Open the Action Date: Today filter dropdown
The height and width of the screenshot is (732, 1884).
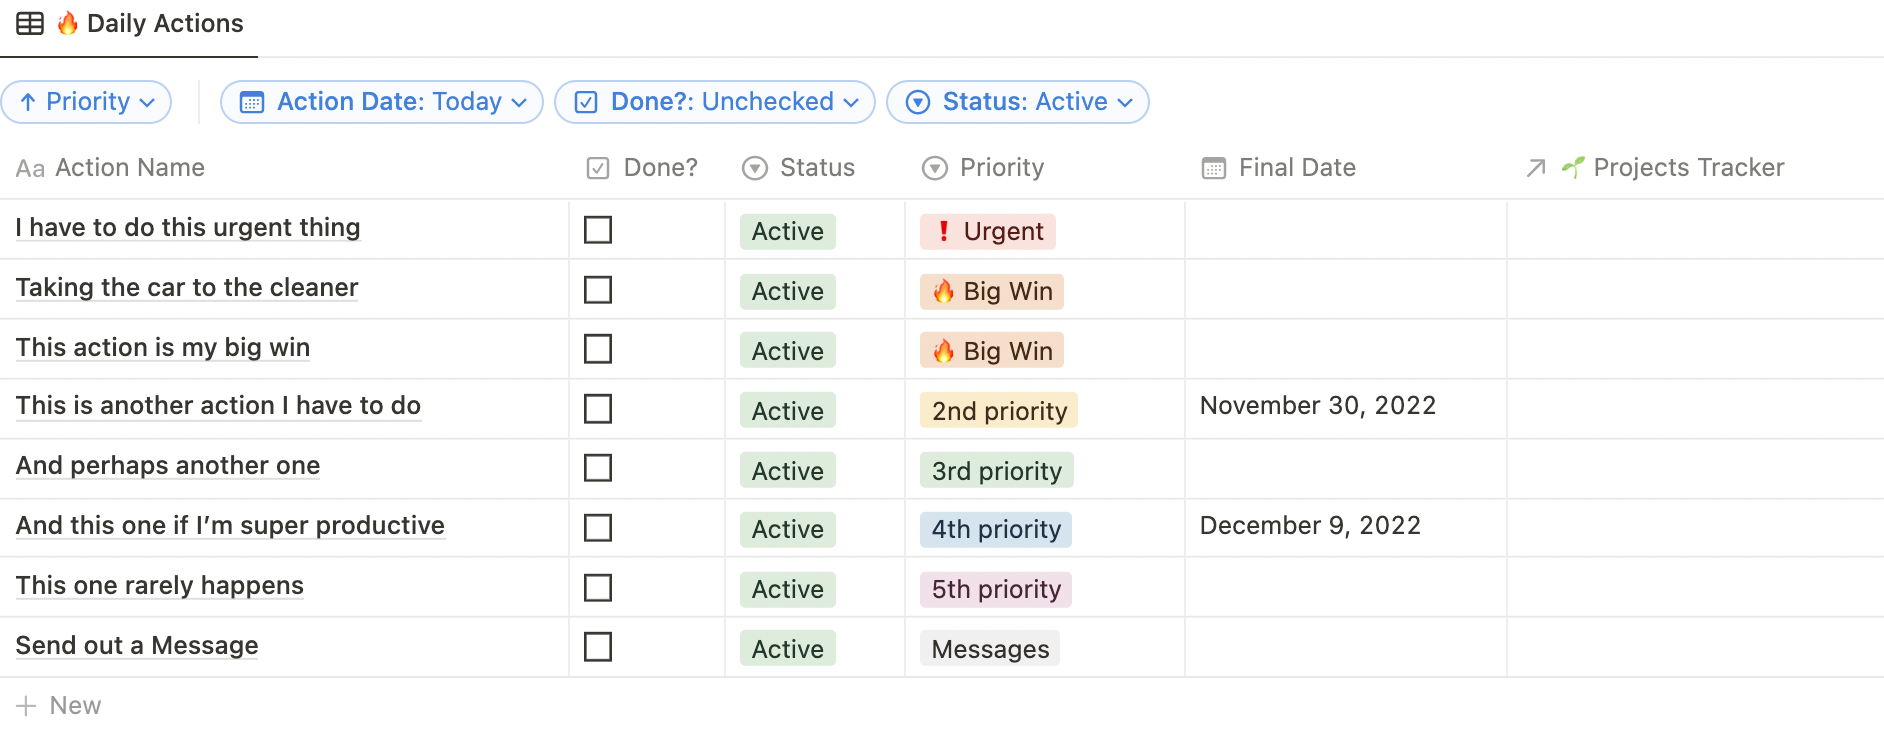[381, 102]
